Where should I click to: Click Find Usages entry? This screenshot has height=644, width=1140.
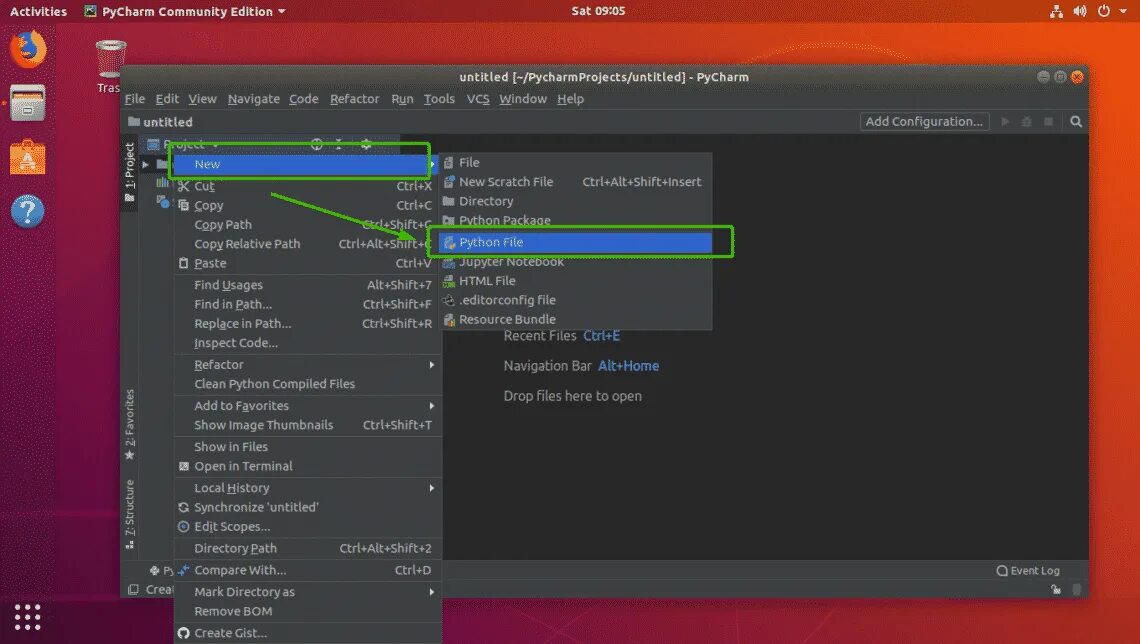click(307, 285)
